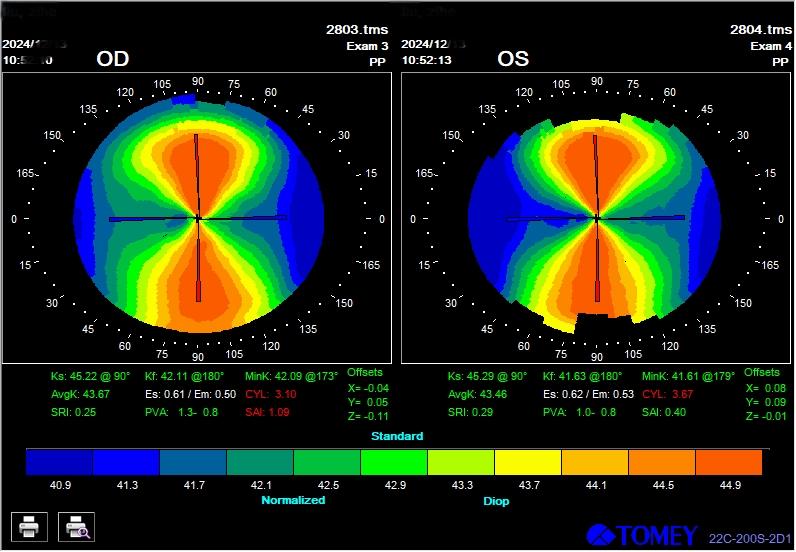Click the Tomey logo
The width and height of the screenshot is (796, 552).
pos(640,536)
